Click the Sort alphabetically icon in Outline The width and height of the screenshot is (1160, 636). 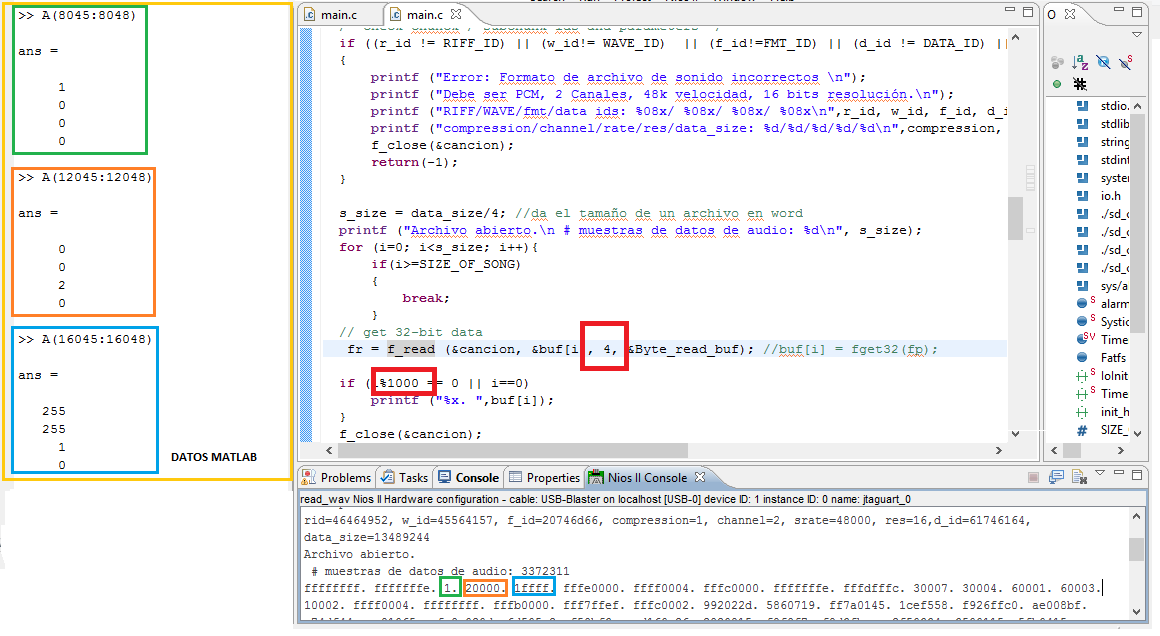[1080, 62]
